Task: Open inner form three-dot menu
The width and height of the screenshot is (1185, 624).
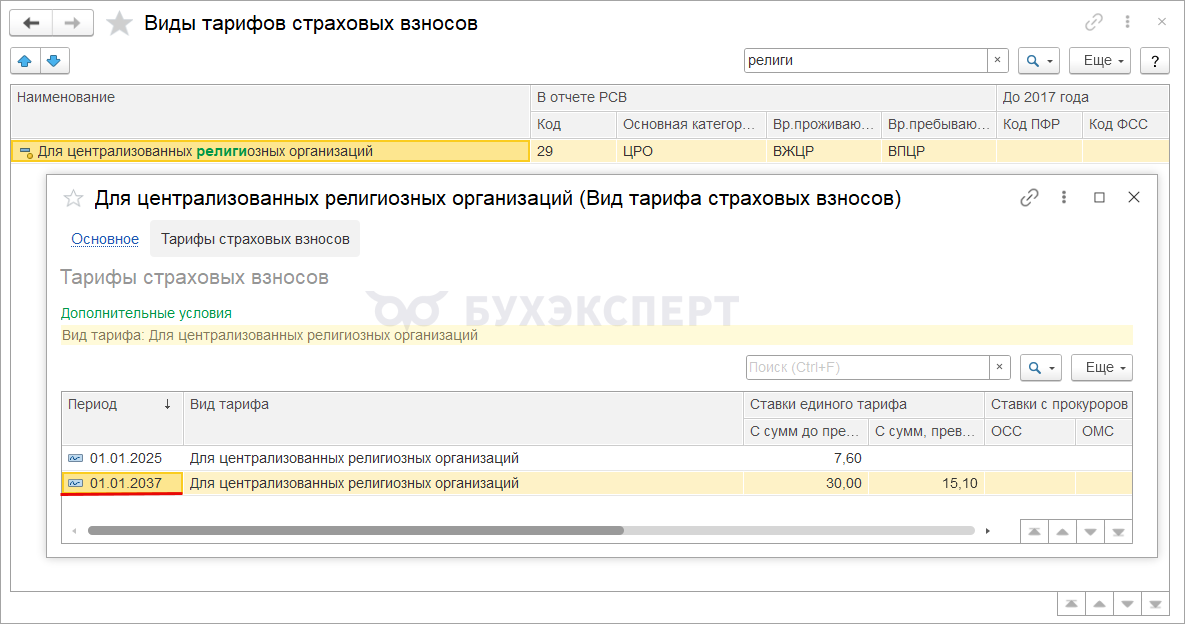Action: point(1063,198)
